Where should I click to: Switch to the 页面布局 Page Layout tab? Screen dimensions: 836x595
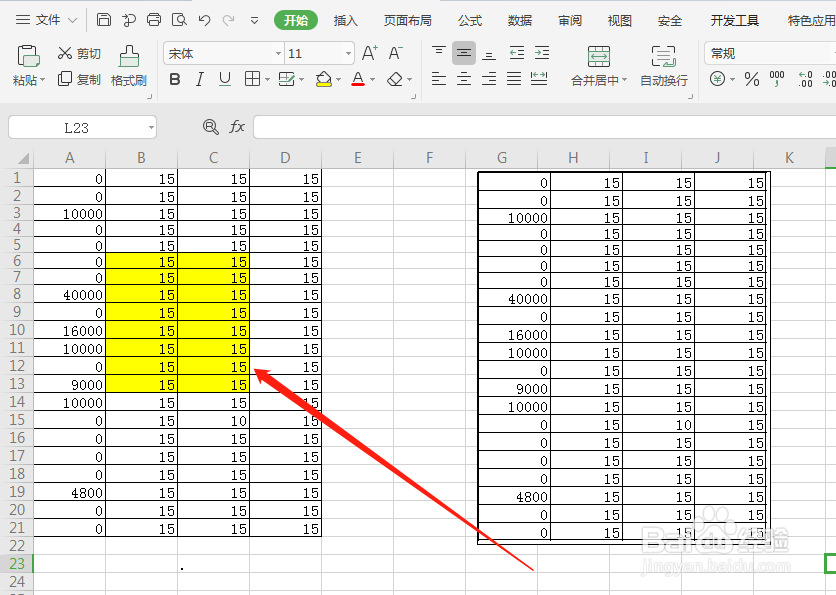tap(407, 20)
